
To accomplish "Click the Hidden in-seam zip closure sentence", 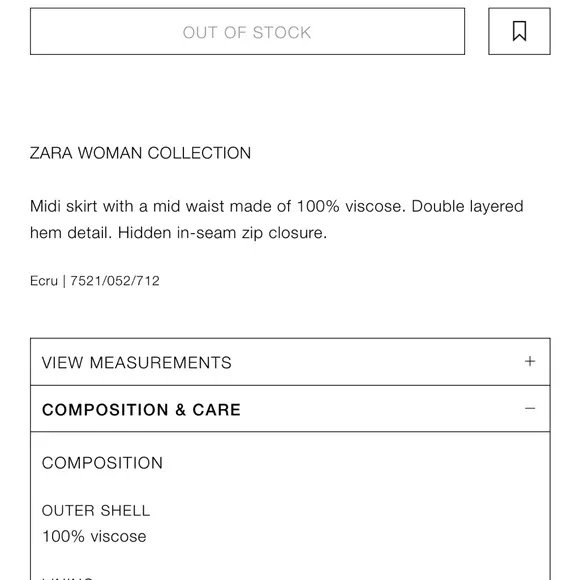I will pyautogui.click(x=222, y=233).
